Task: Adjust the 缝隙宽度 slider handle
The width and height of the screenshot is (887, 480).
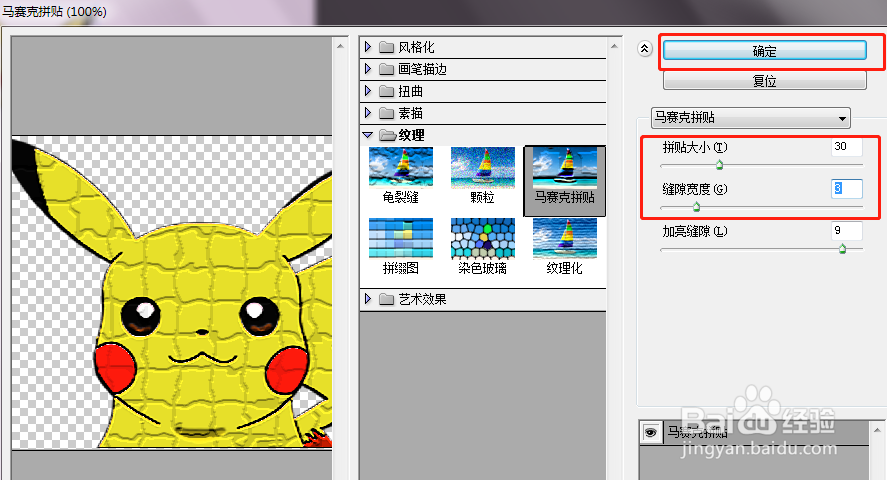Action: tap(696, 207)
